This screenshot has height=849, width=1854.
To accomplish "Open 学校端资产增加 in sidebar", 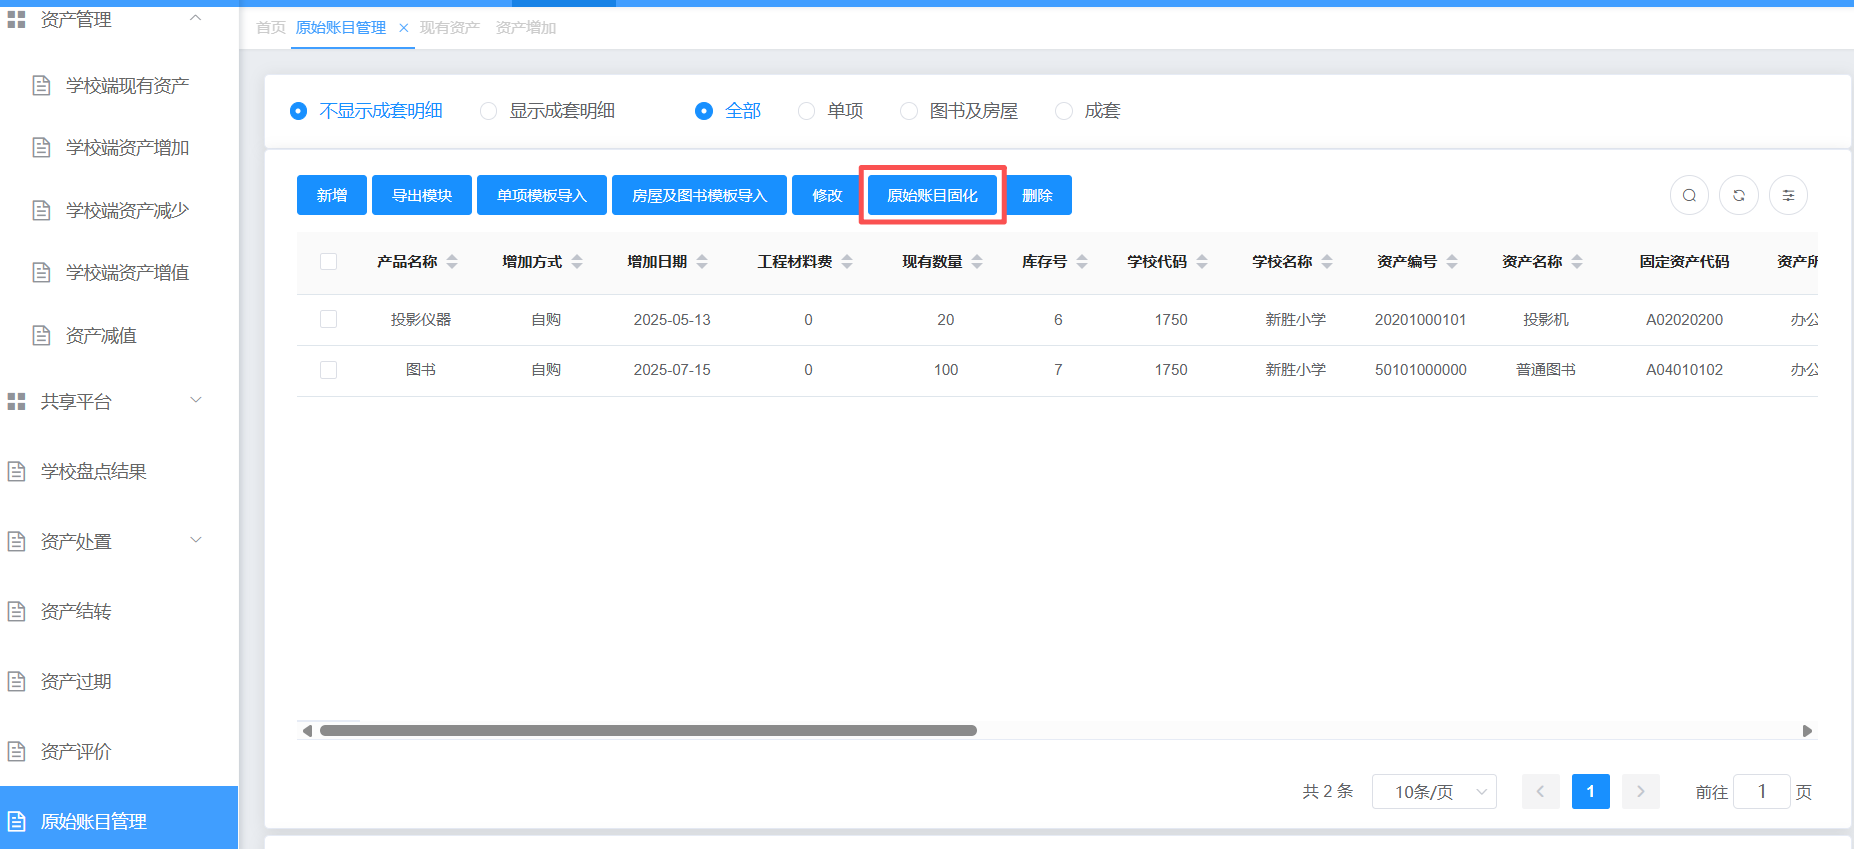I will click(x=127, y=148).
